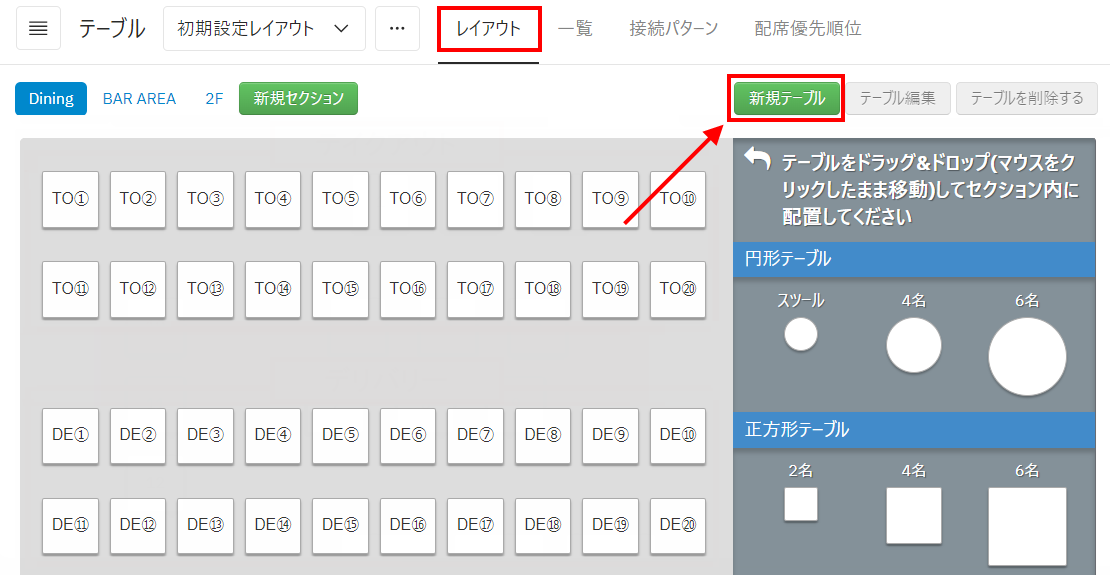Click the 円形テーブル header
The image size is (1110, 575).
(915, 259)
